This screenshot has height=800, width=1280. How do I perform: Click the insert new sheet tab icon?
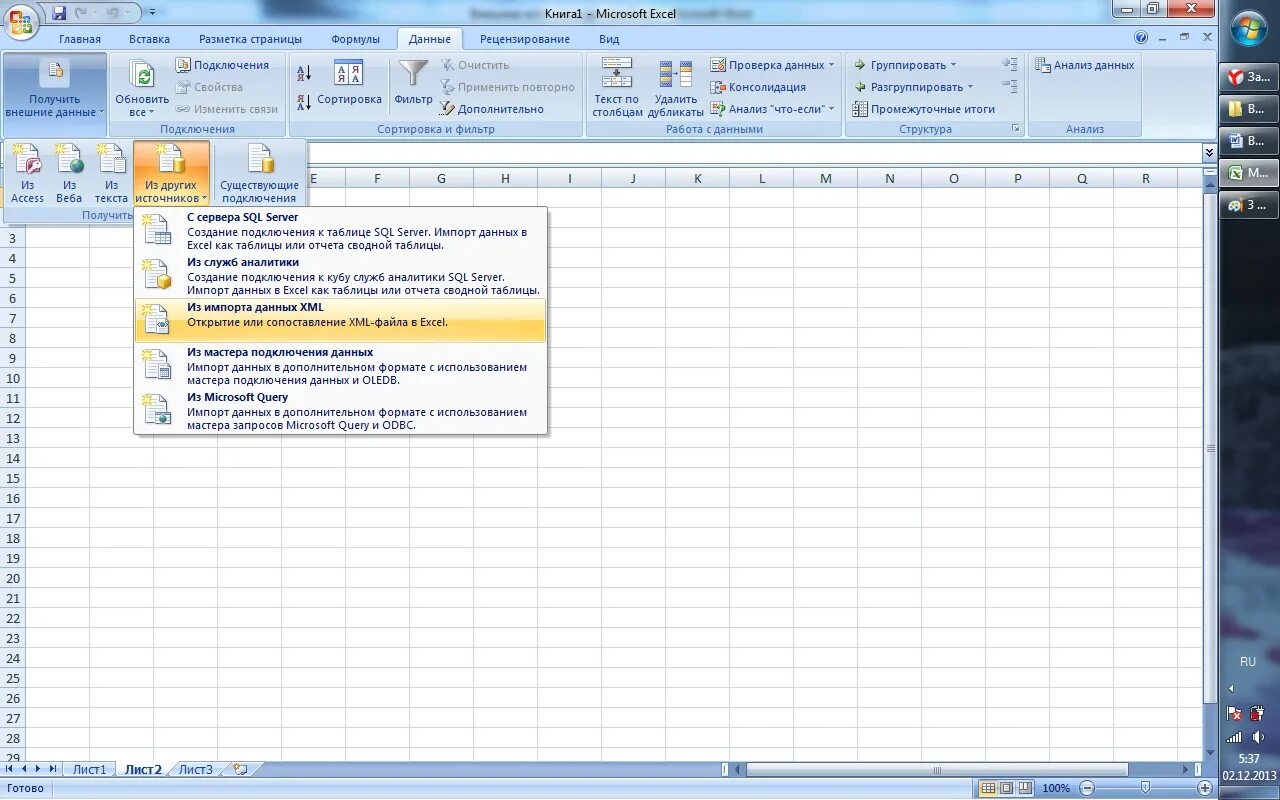click(x=239, y=769)
